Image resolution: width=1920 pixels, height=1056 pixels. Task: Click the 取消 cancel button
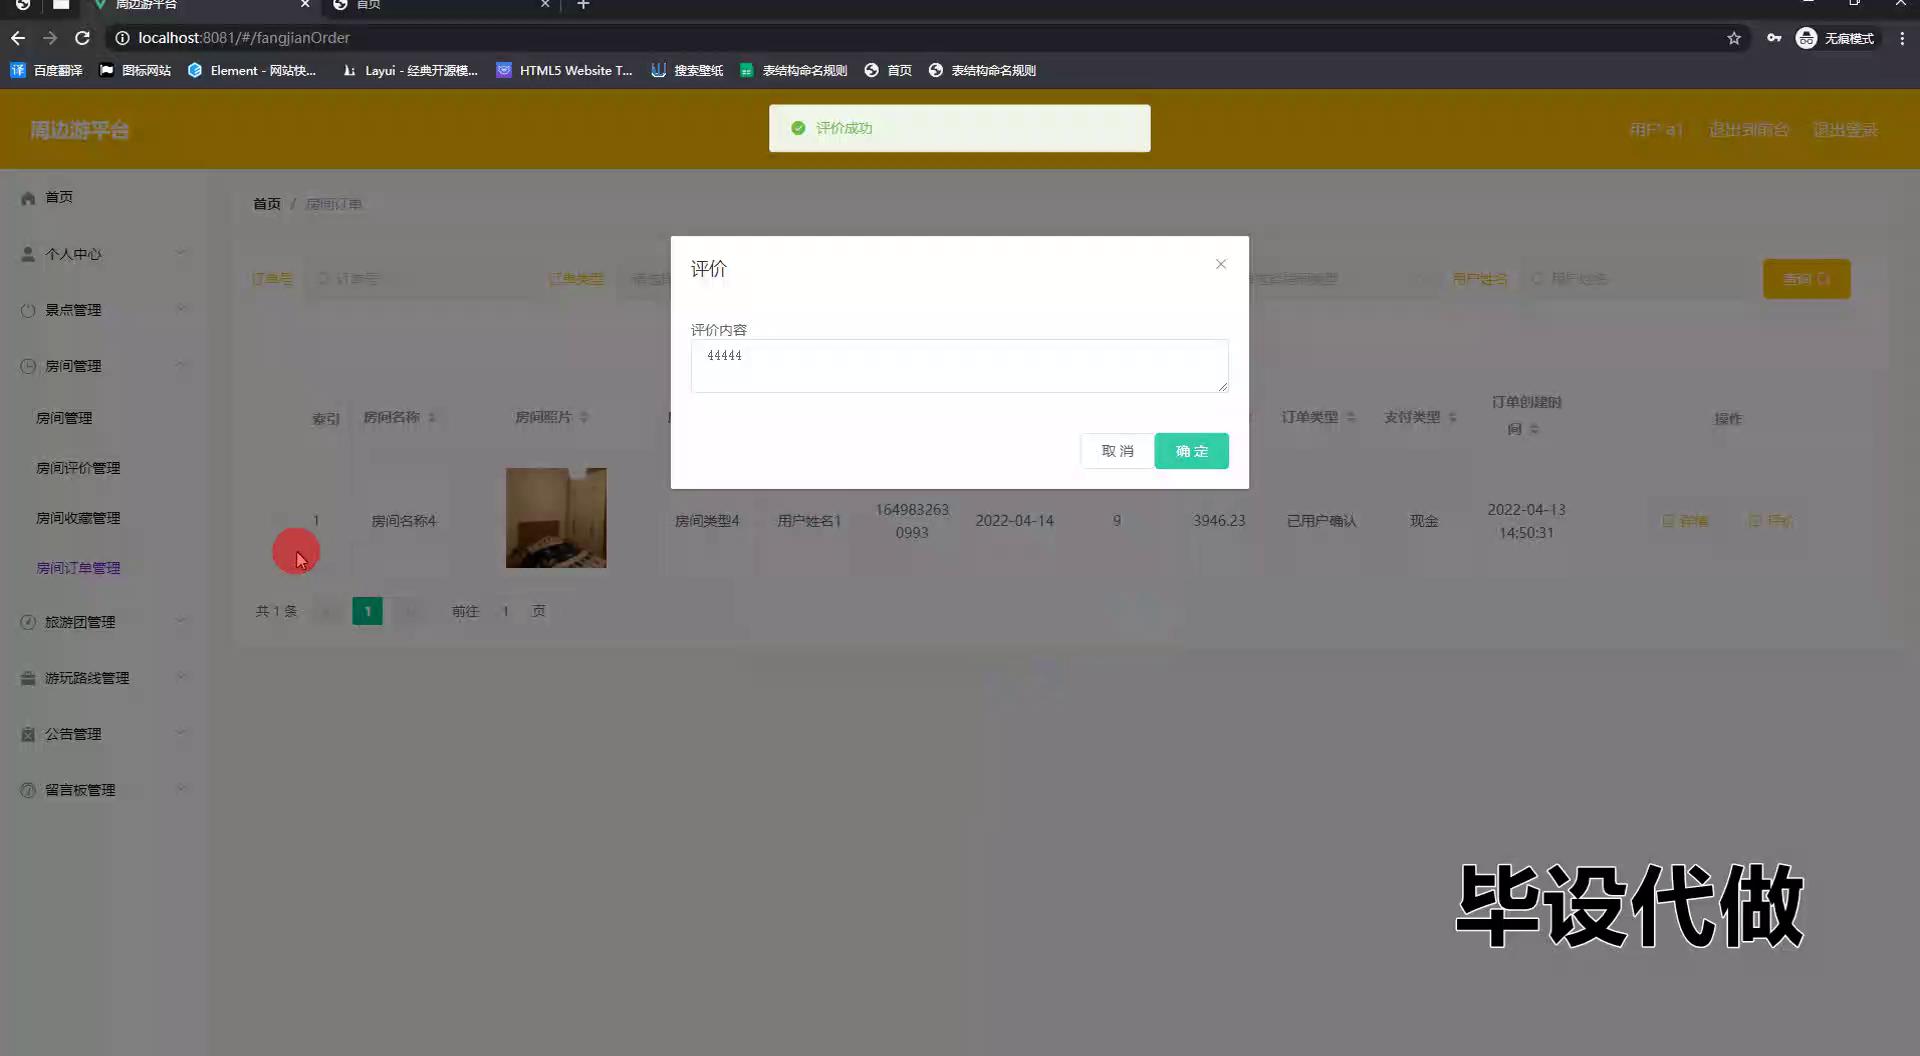(x=1117, y=451)
